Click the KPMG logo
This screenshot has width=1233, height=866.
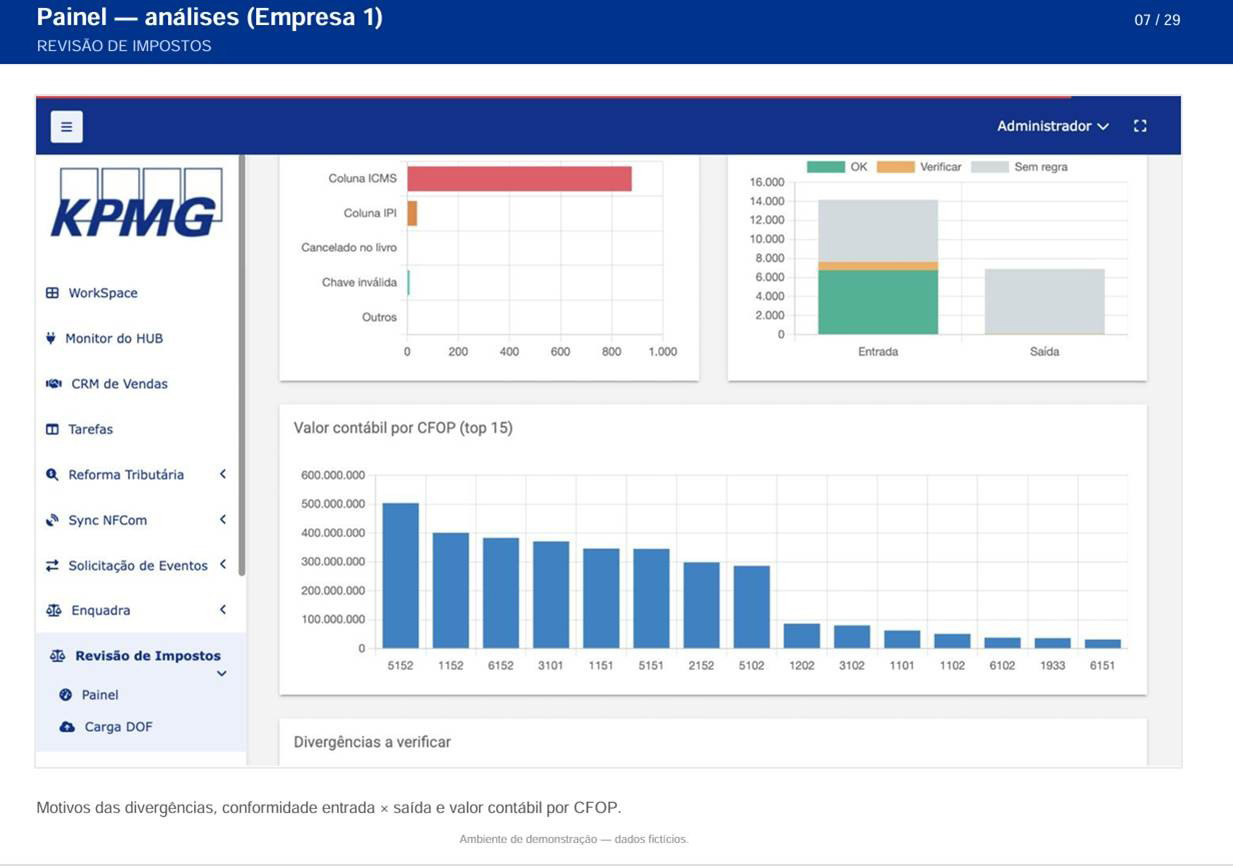click(136, 204)
